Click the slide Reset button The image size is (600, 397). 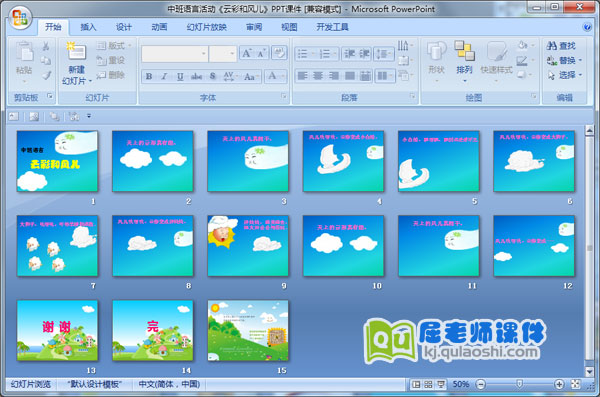tap(111, 60)
